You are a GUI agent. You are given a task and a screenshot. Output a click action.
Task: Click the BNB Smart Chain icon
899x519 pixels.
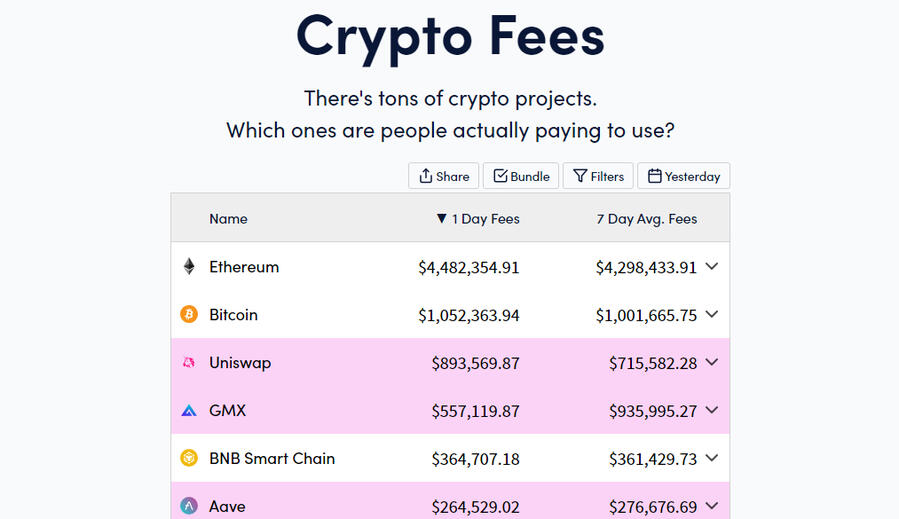coord(189,459)
